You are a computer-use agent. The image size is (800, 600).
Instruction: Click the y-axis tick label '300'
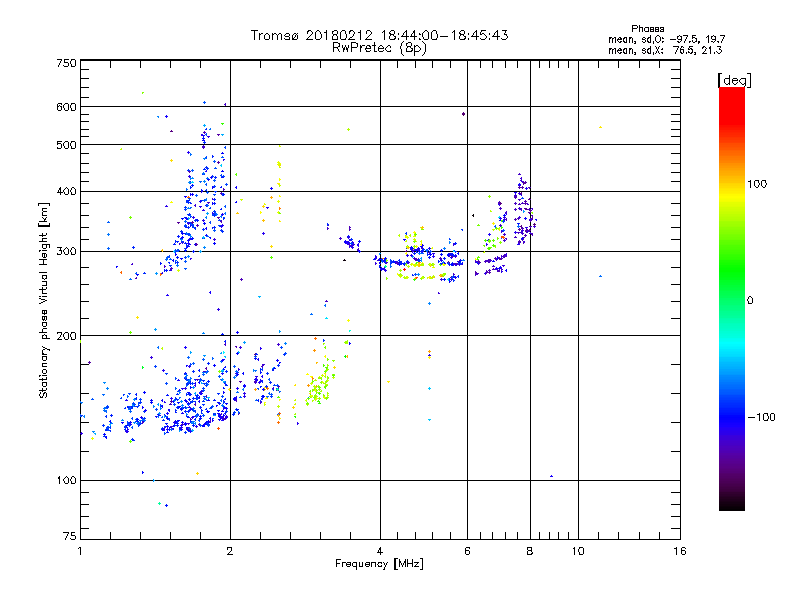[x=67, y=252]
